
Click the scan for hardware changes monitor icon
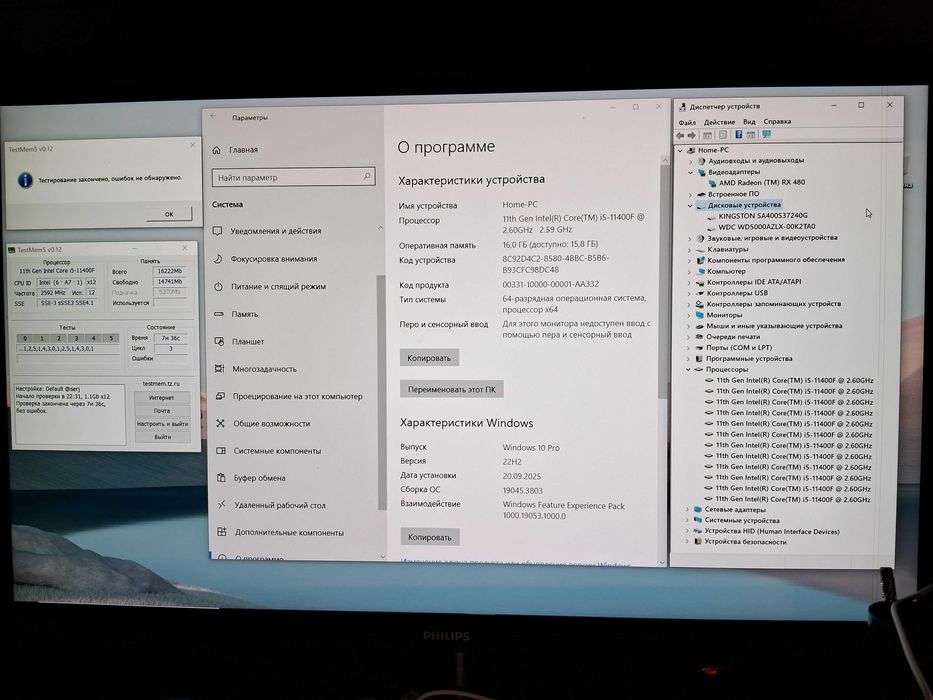pos(766,135)
